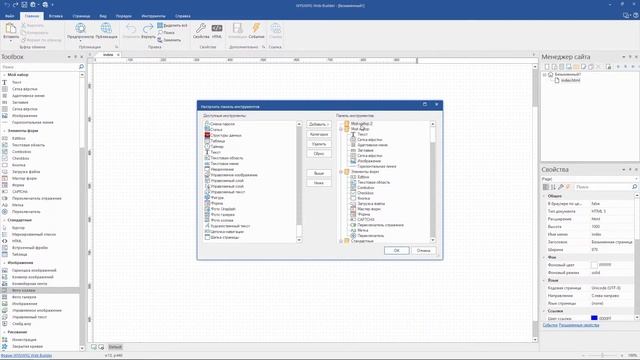The image size is (640, 360).
Task: Click the HTML ribbon icon
Action: point(217,28)
